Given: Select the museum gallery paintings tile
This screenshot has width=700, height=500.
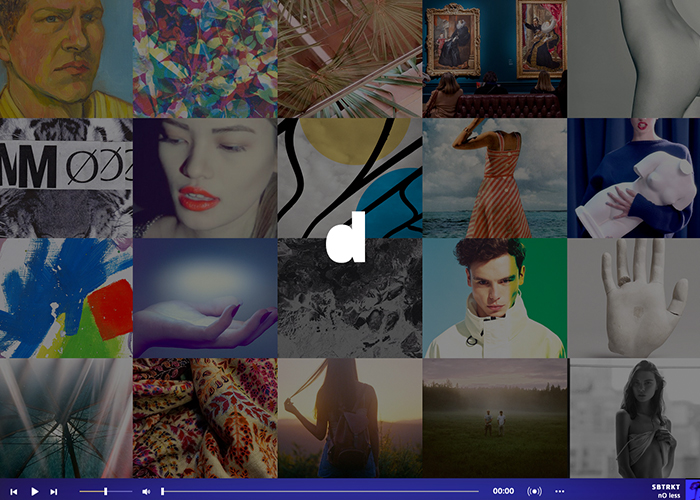Looking at the screenshot, I should pyautogui.click(x=495, y=58).
